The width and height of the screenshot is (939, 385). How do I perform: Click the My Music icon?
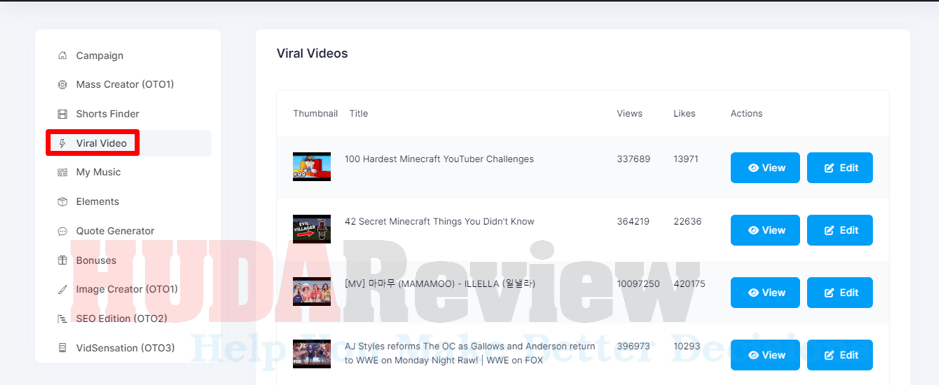click(62, 172)
